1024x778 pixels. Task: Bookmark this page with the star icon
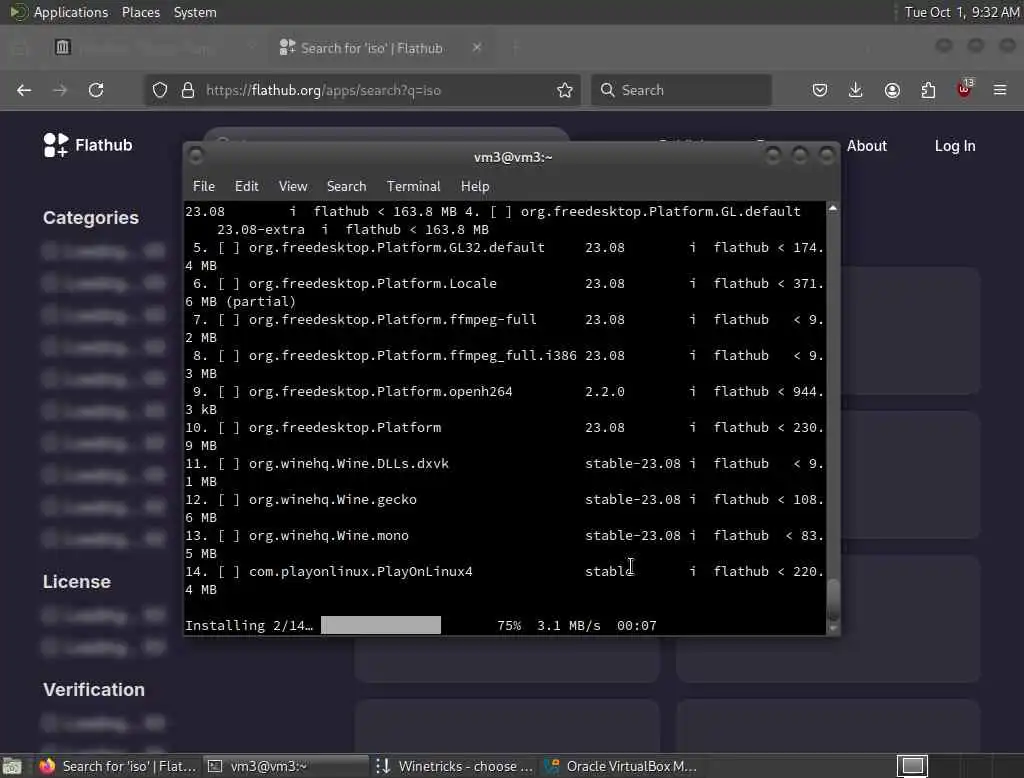click(565, 90)
